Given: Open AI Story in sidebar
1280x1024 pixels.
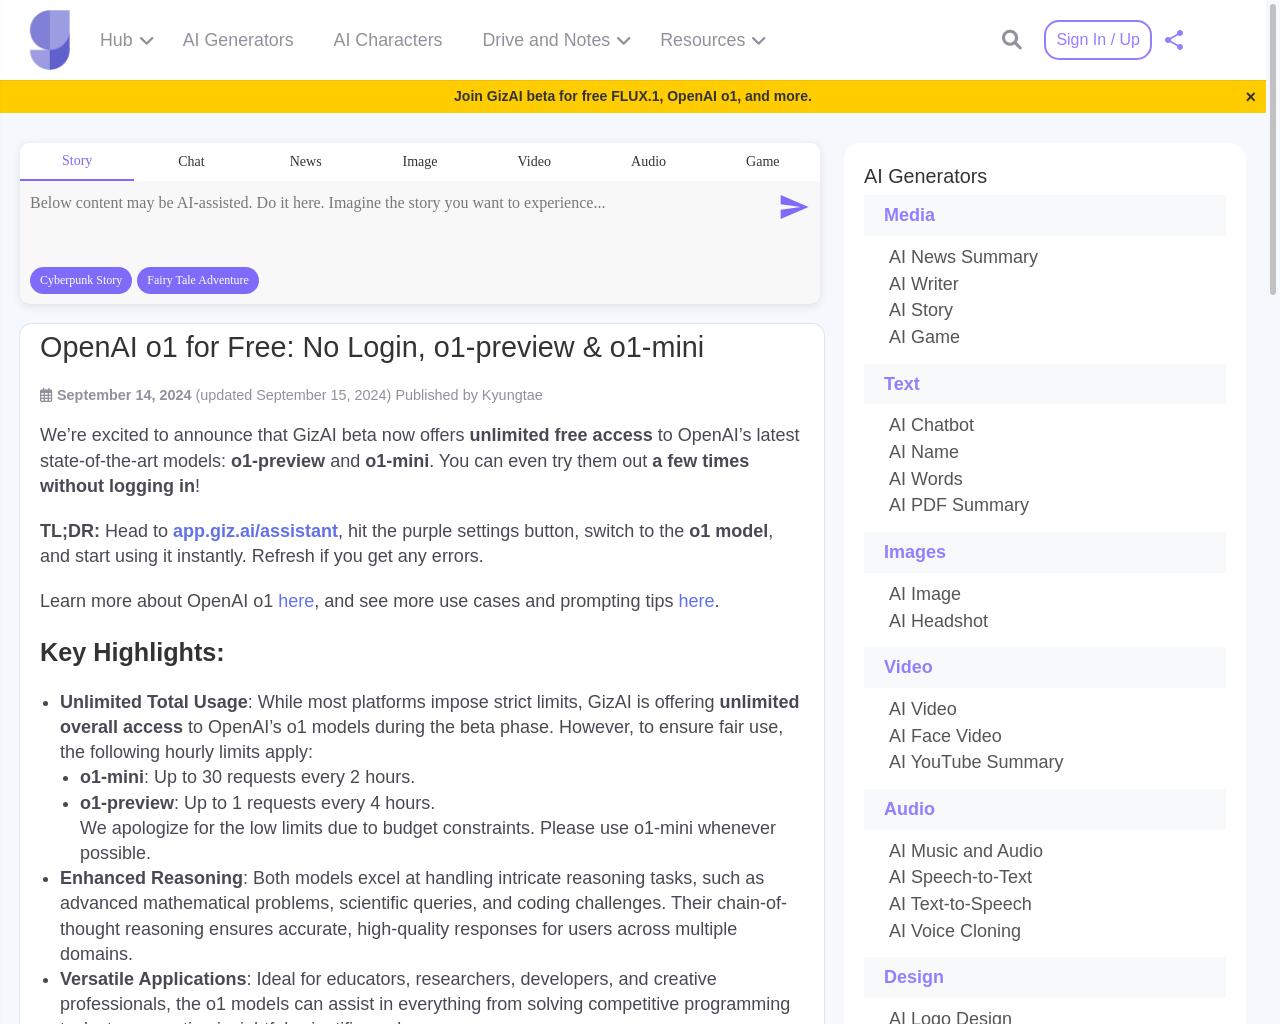Looking at the screenshot, I should click(921, 310).
